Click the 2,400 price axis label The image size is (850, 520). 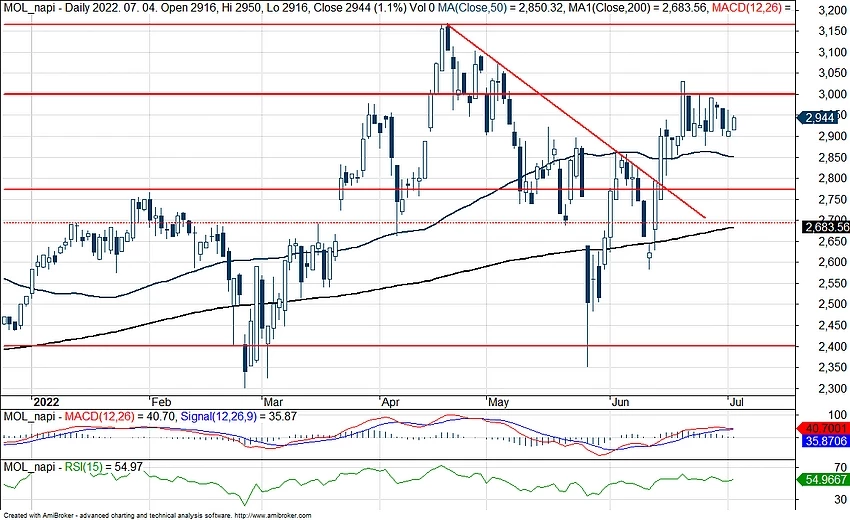click(833, 346)
